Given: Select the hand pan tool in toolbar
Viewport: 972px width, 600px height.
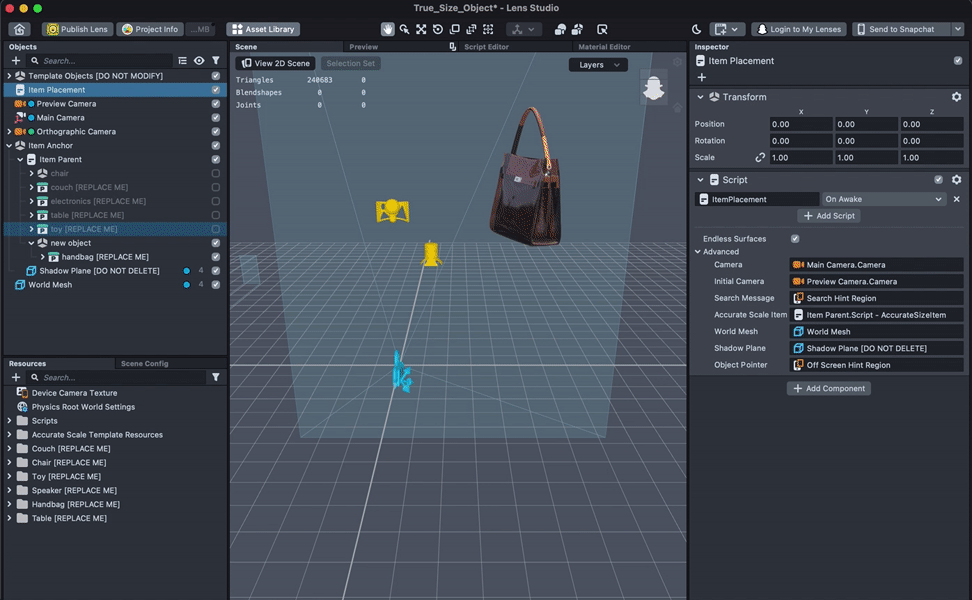Looking at the screenshot, I should [x=388, y=30].
